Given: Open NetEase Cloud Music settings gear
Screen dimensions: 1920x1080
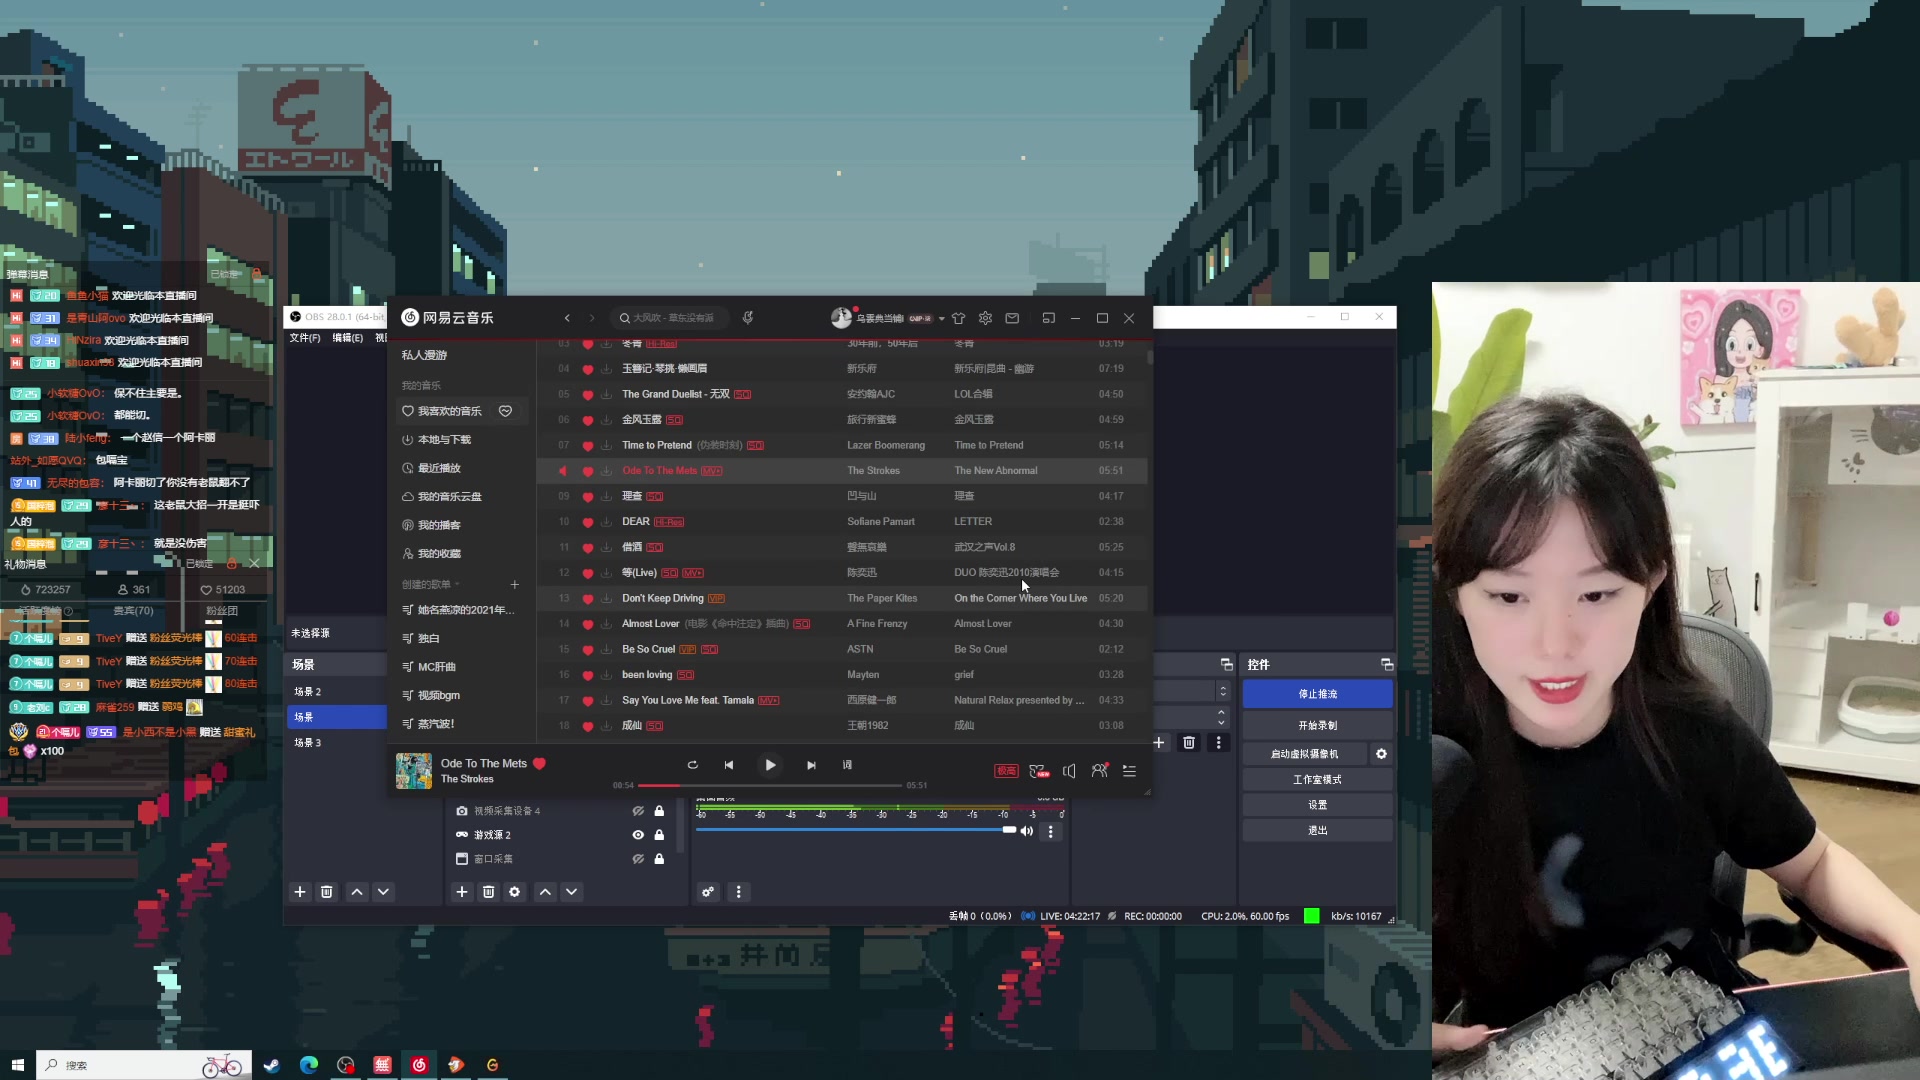Looking at the screenshot, I should click(x=985, y=318).
